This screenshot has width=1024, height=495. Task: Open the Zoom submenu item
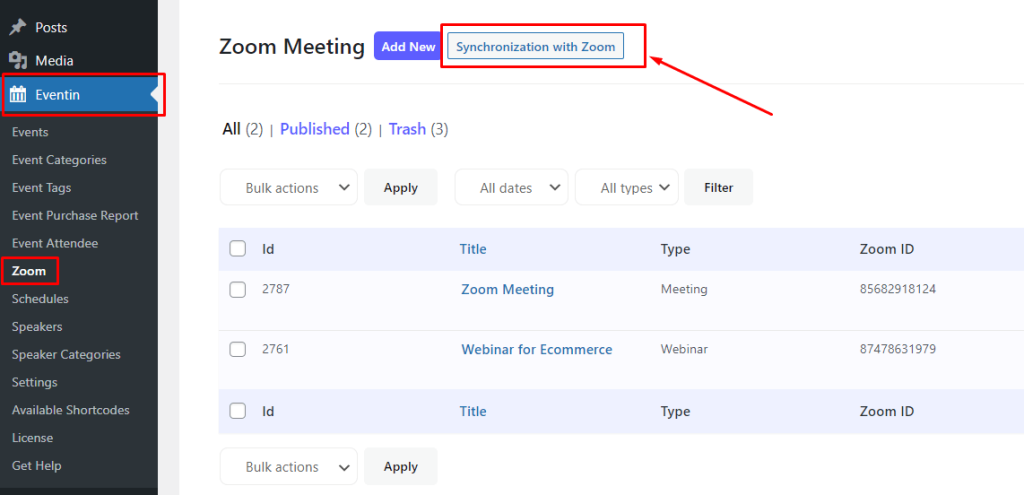[x=29, y=271]
